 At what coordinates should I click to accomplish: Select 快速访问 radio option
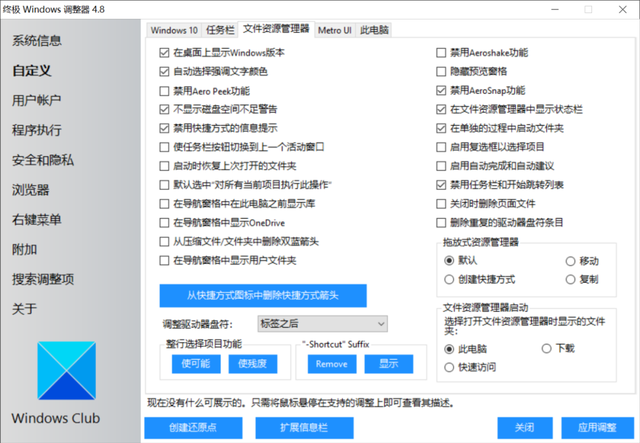449,367
